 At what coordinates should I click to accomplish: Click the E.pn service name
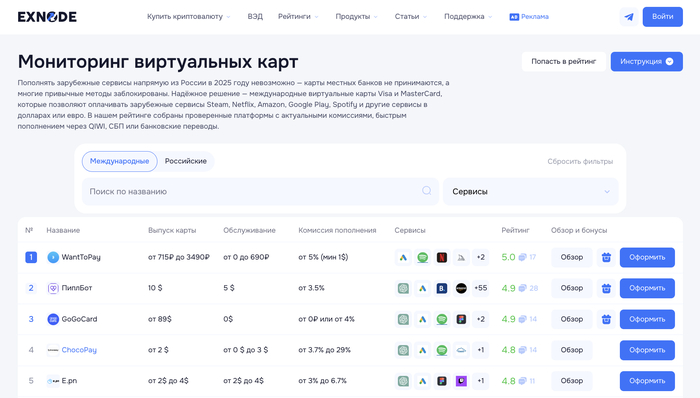pos(69,381)
